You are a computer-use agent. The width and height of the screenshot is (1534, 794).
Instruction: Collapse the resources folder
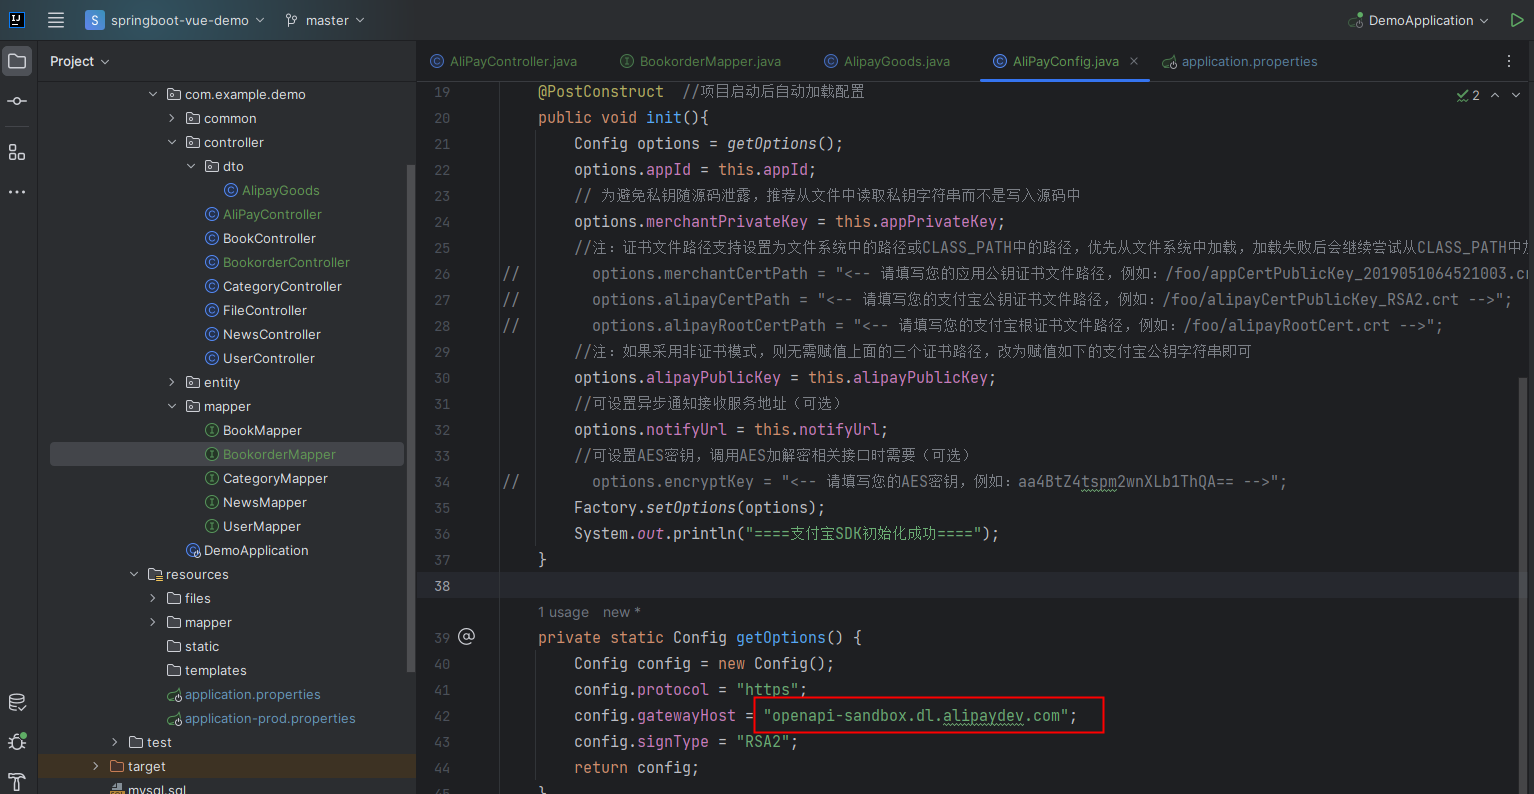[x=134, y=574]
